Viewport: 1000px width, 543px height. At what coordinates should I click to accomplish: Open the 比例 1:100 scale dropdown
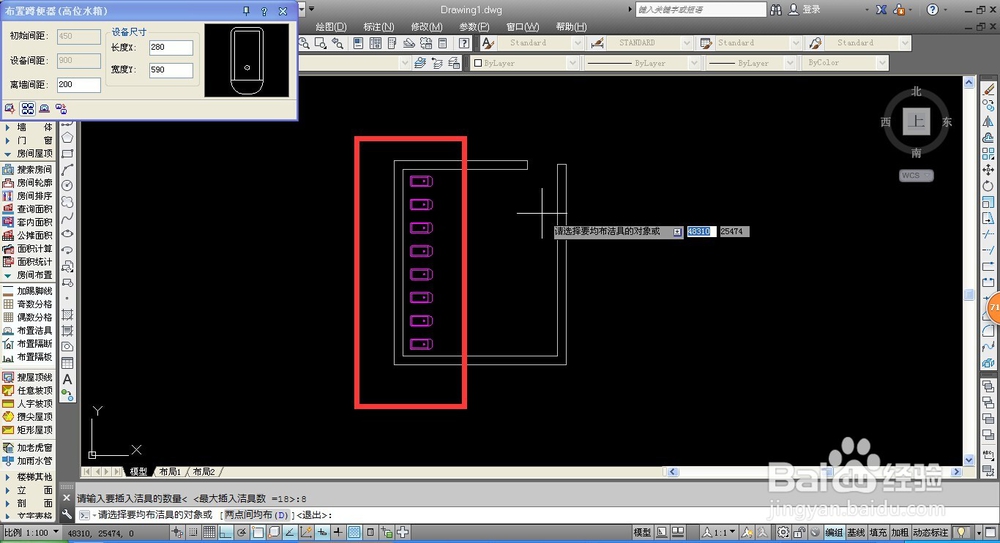click(31, 532)
